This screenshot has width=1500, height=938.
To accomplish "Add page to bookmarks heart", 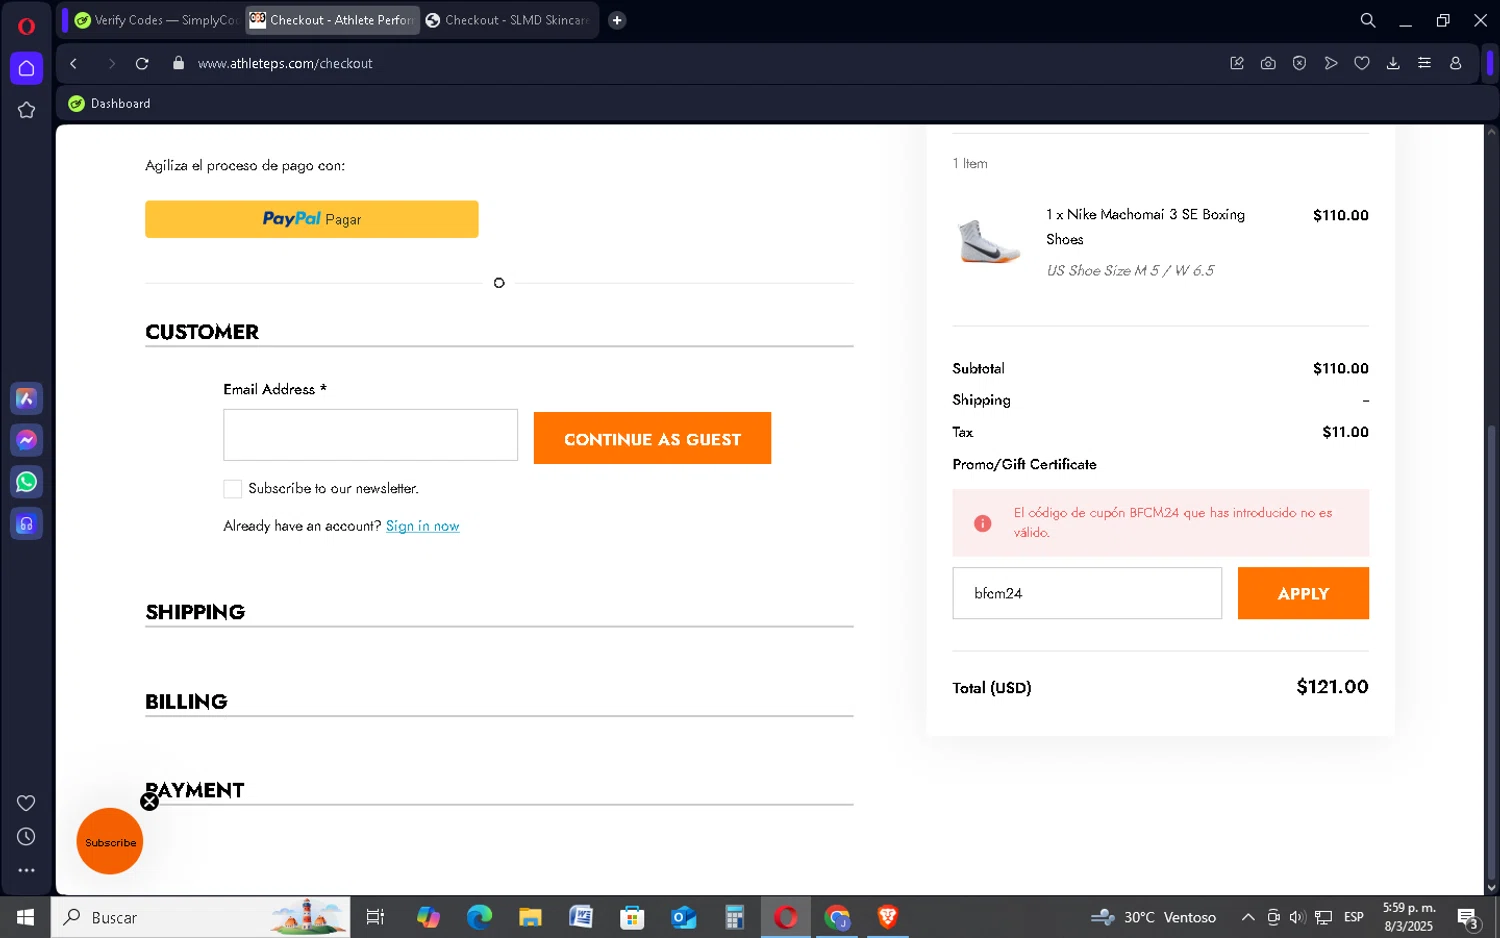I will (1362, 63).
